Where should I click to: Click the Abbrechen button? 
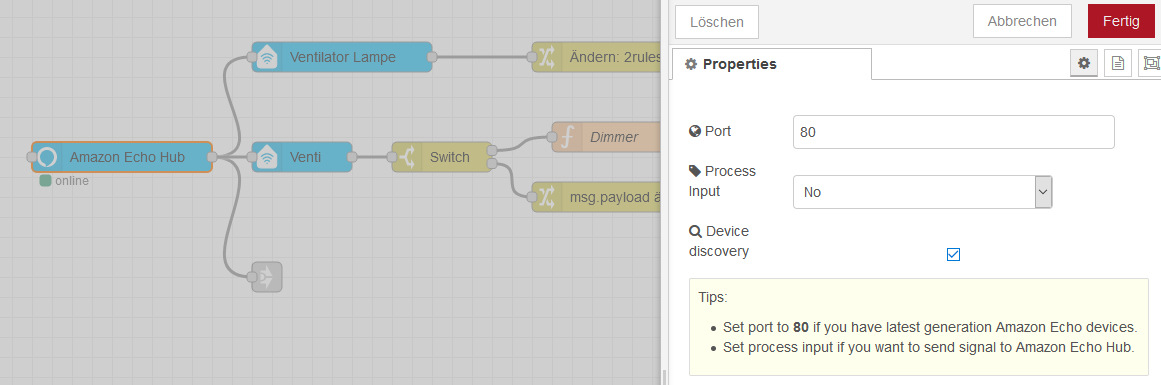(x=1022, y=21)
